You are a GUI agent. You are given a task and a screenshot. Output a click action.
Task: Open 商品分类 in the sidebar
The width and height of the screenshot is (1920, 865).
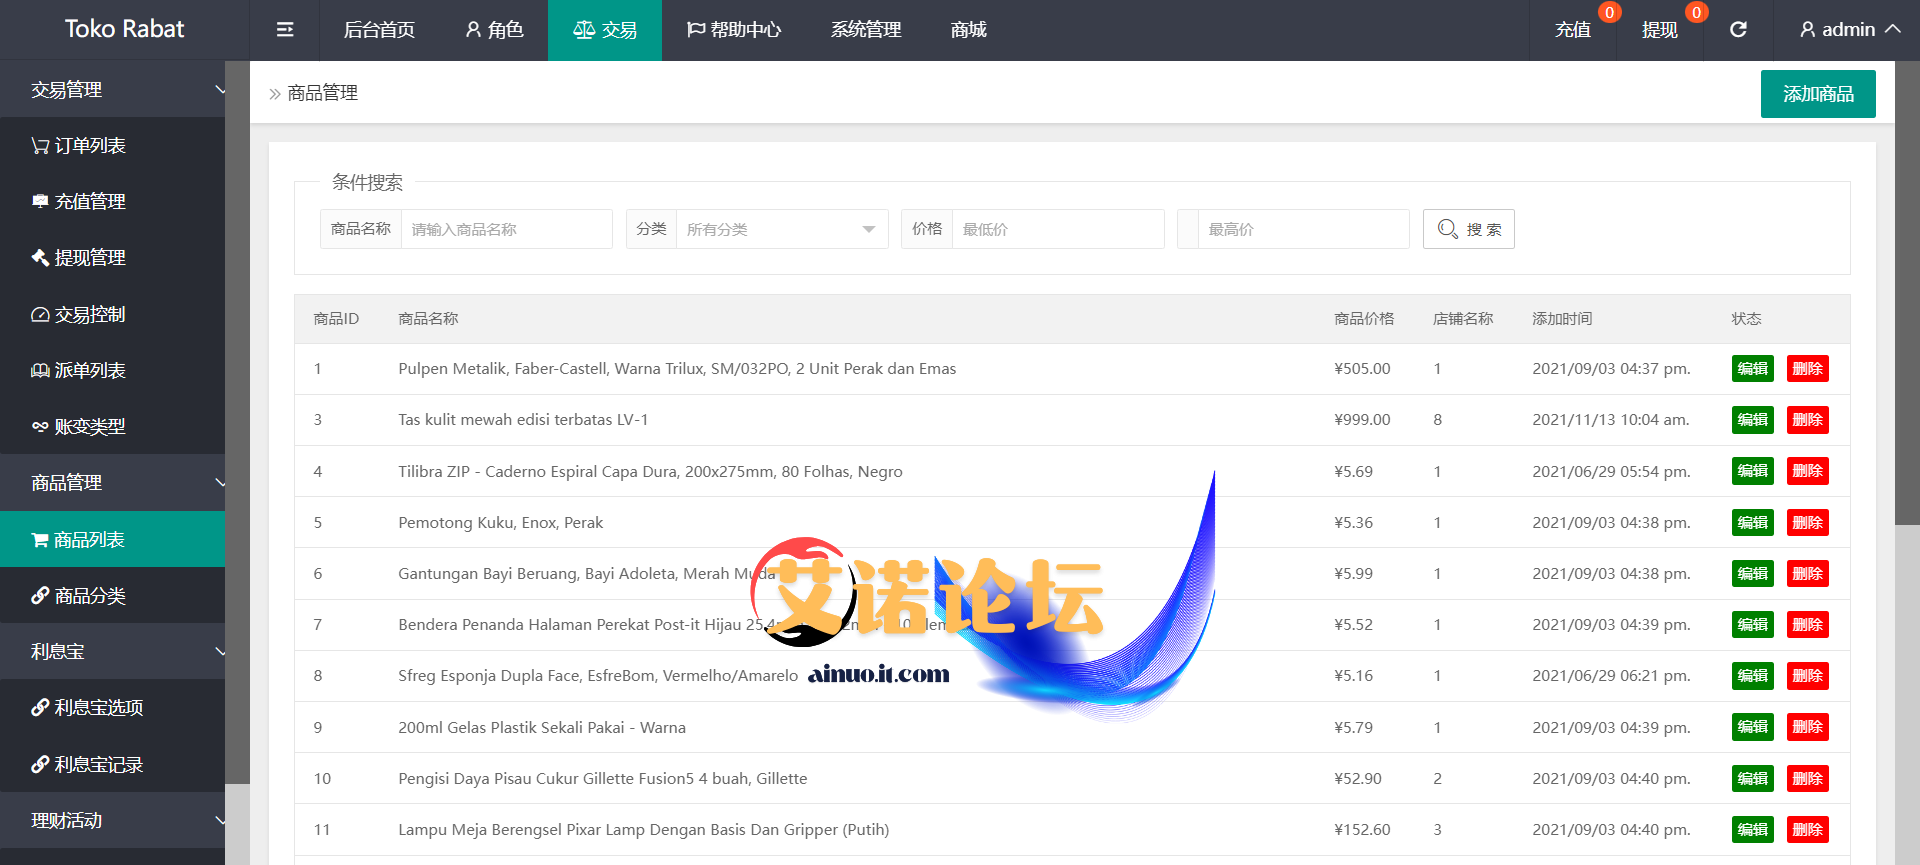click(x=112, y=595)
